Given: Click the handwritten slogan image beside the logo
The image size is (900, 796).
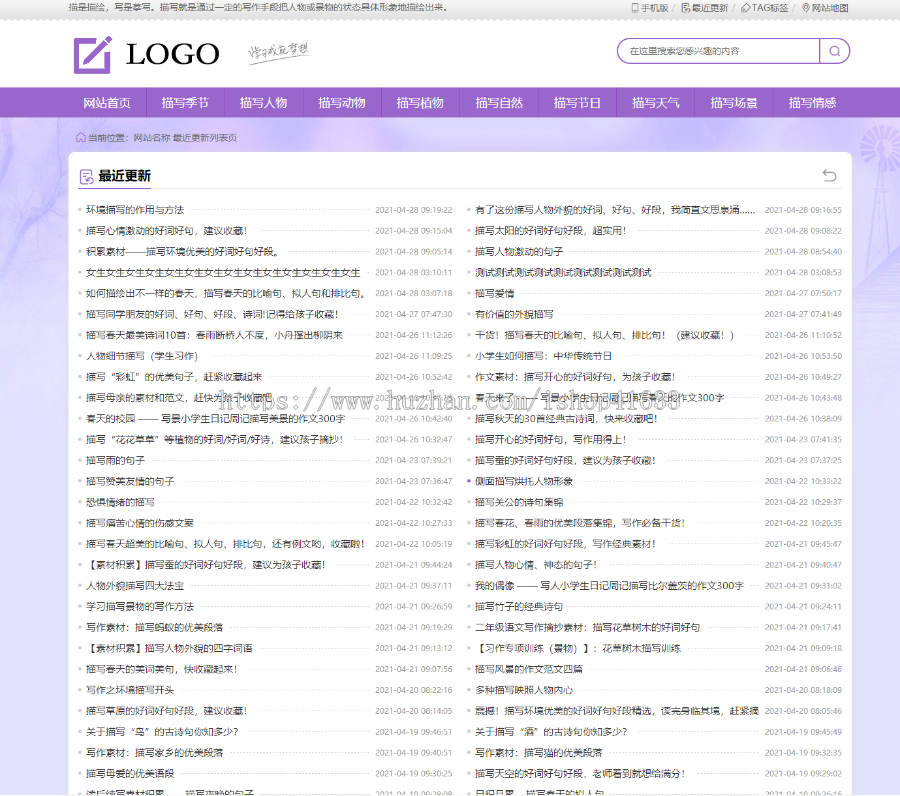Looking at the screenshot, I should coord(279,52).
